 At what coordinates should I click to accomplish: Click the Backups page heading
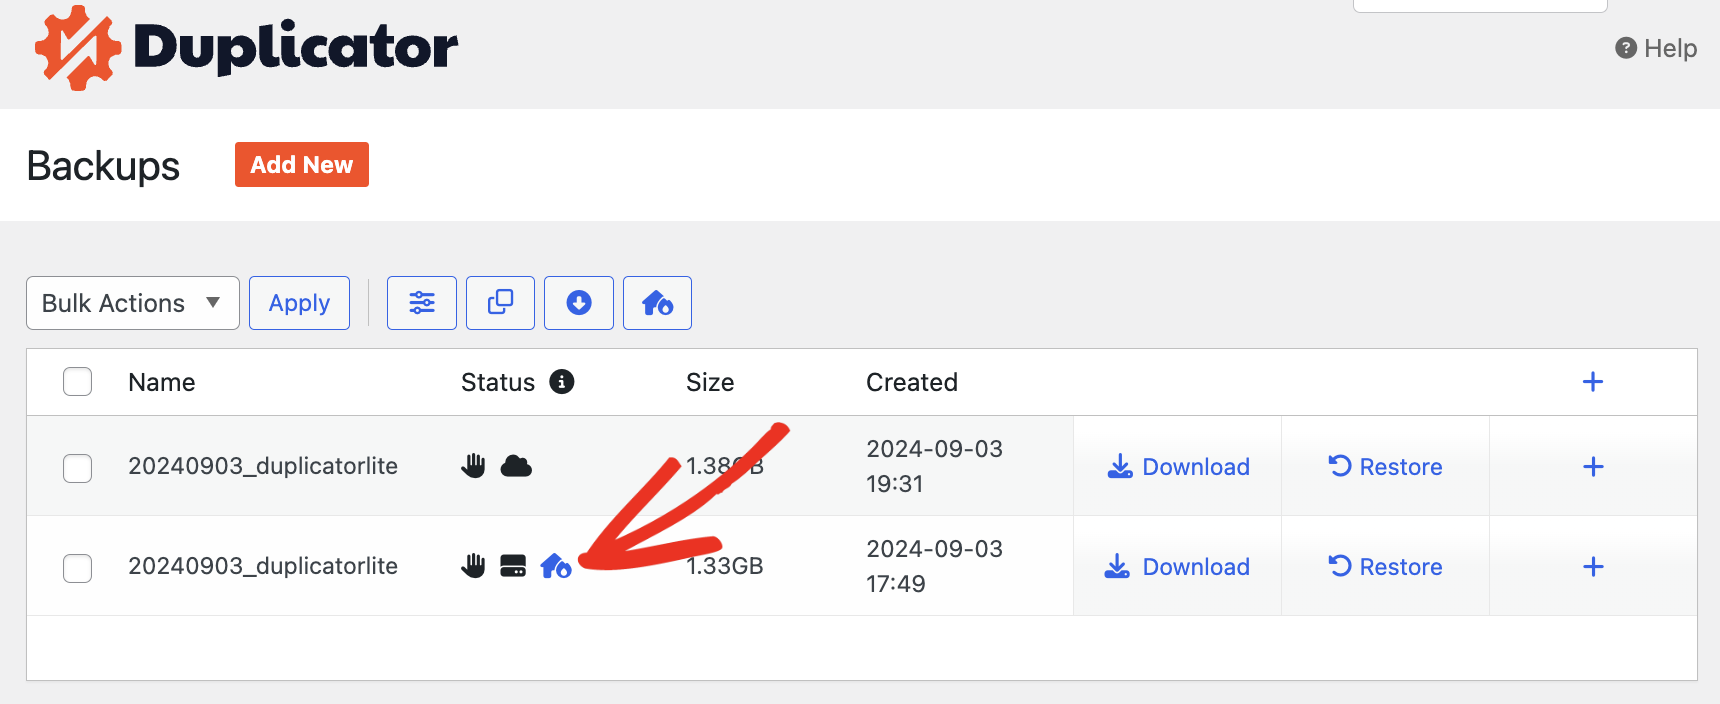[x=103, y=166]
